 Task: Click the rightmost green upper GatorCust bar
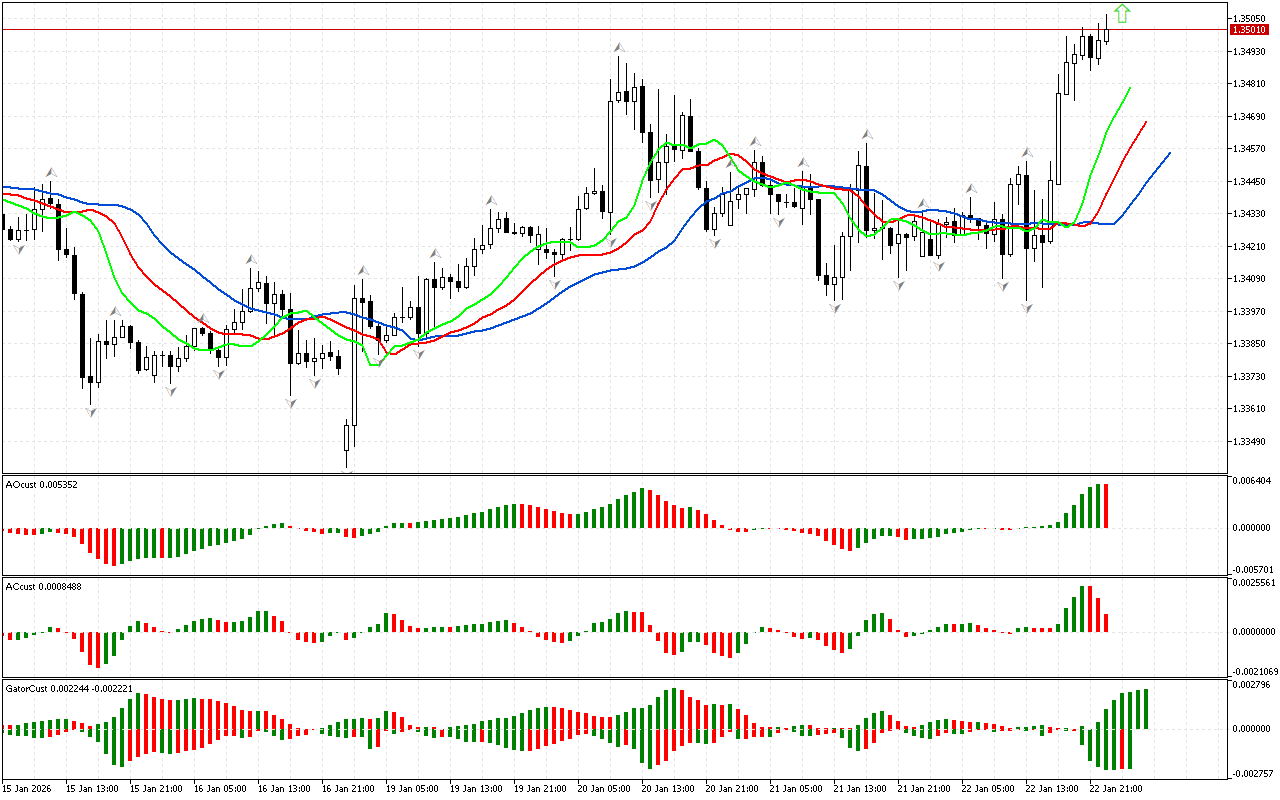[1145, 709]
